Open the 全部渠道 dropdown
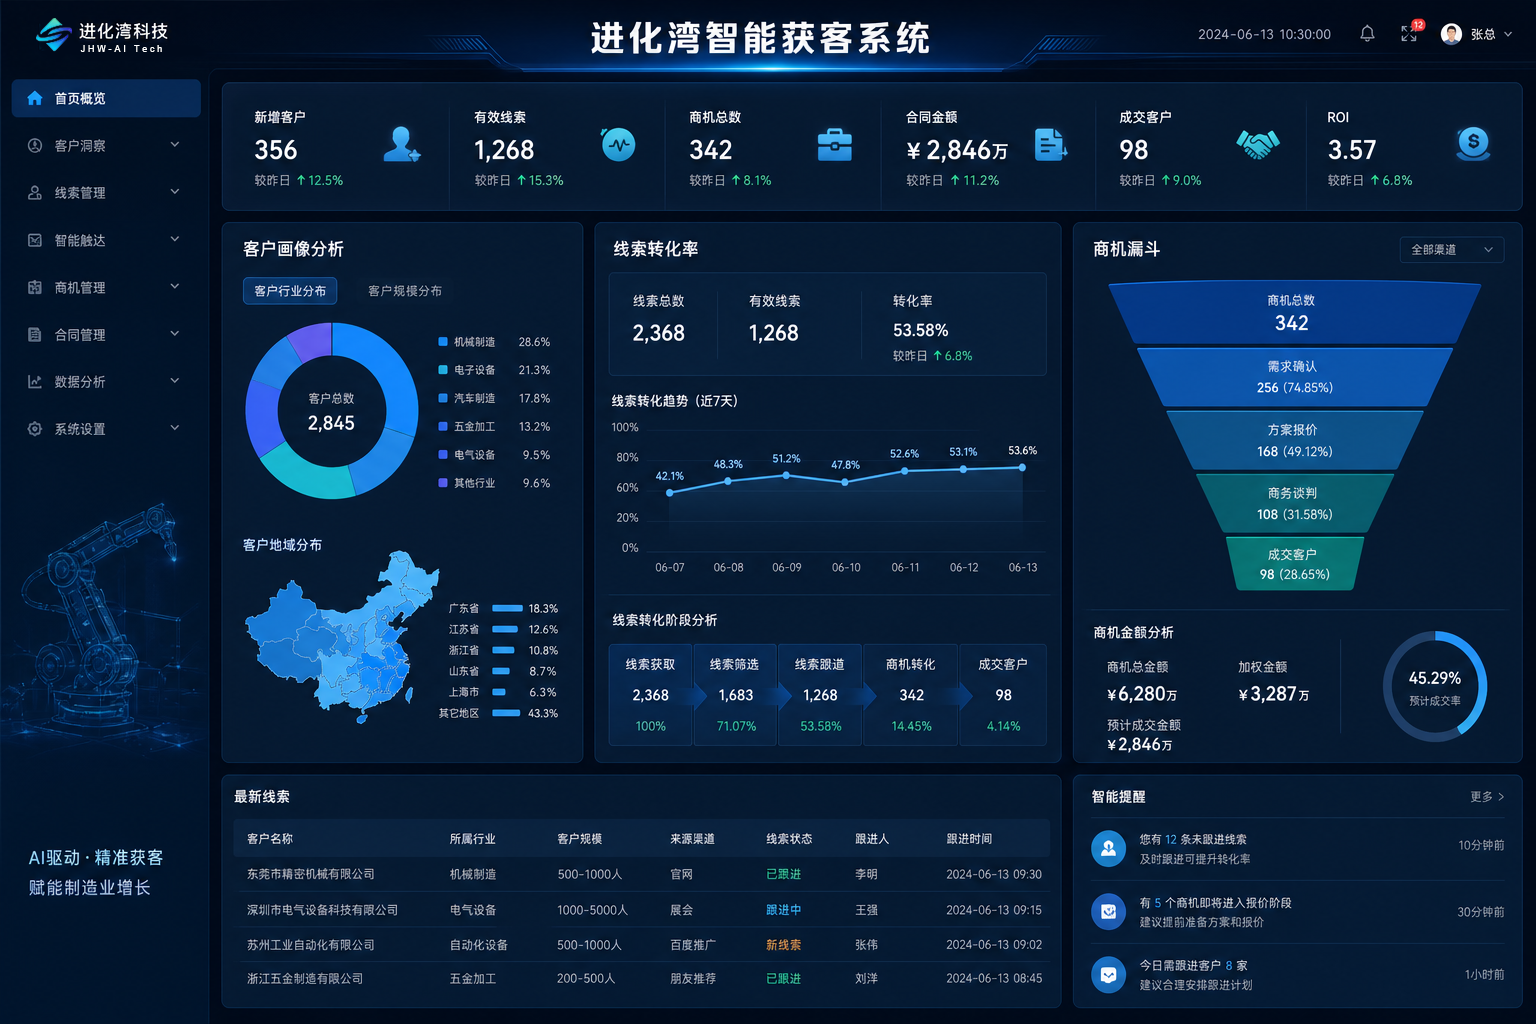The image size is (1536, 1024). 1451,250
